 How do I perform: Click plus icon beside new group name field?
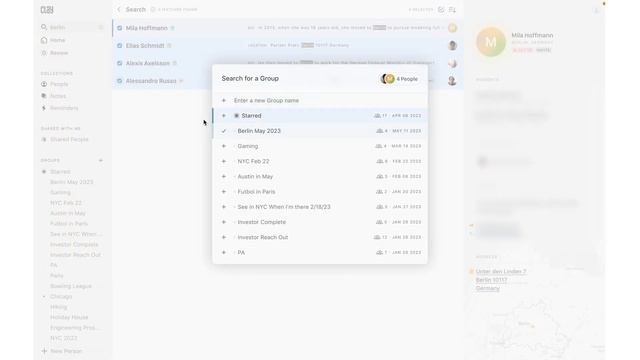pyautogui.click(x=224, y=100)
